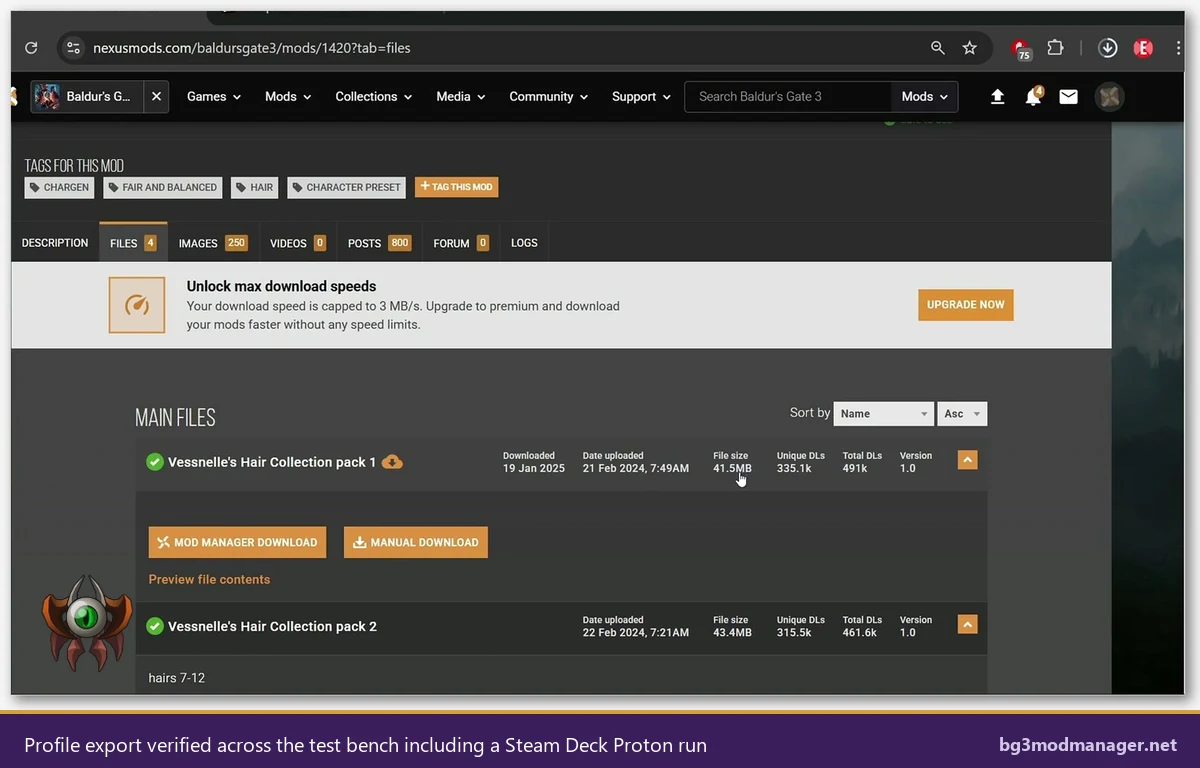Open browser downloads arrow icon

click(x=1108, y=48)
